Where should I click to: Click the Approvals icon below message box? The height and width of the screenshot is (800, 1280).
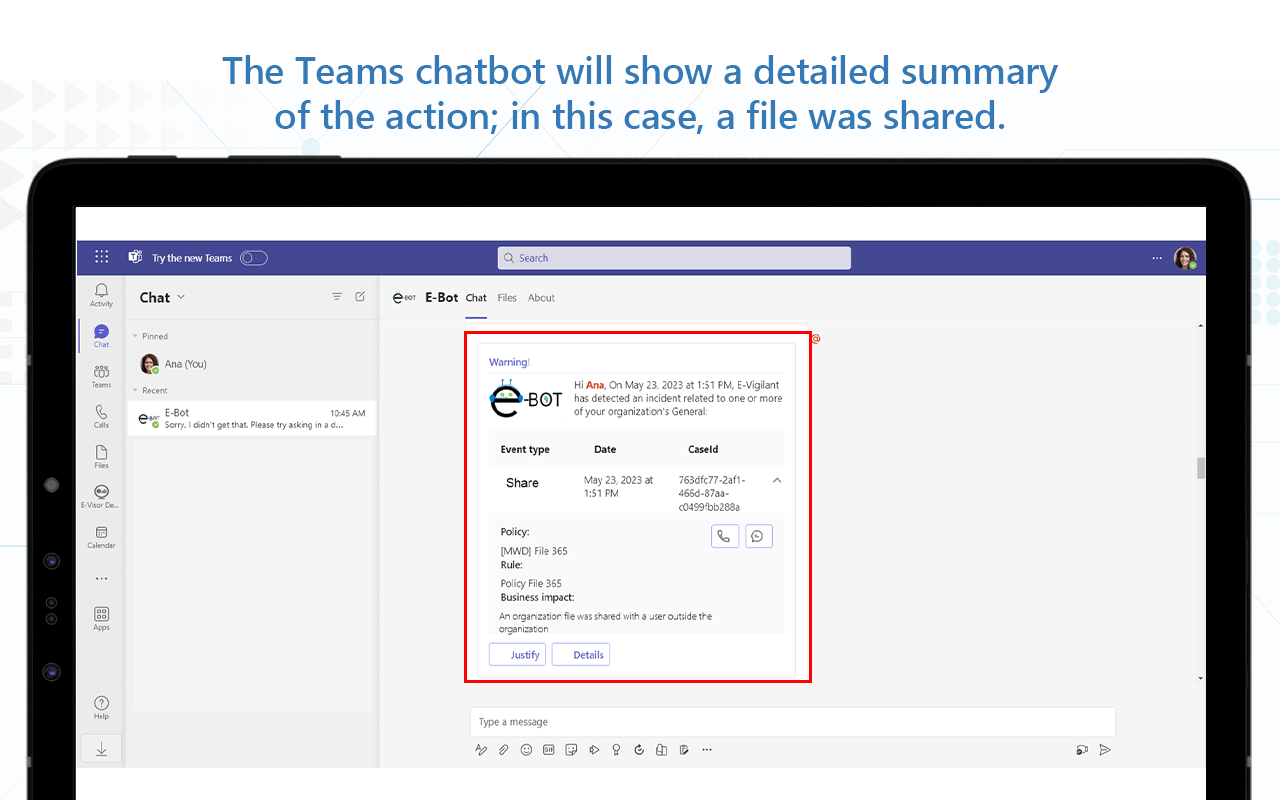[x=639, y=749]
